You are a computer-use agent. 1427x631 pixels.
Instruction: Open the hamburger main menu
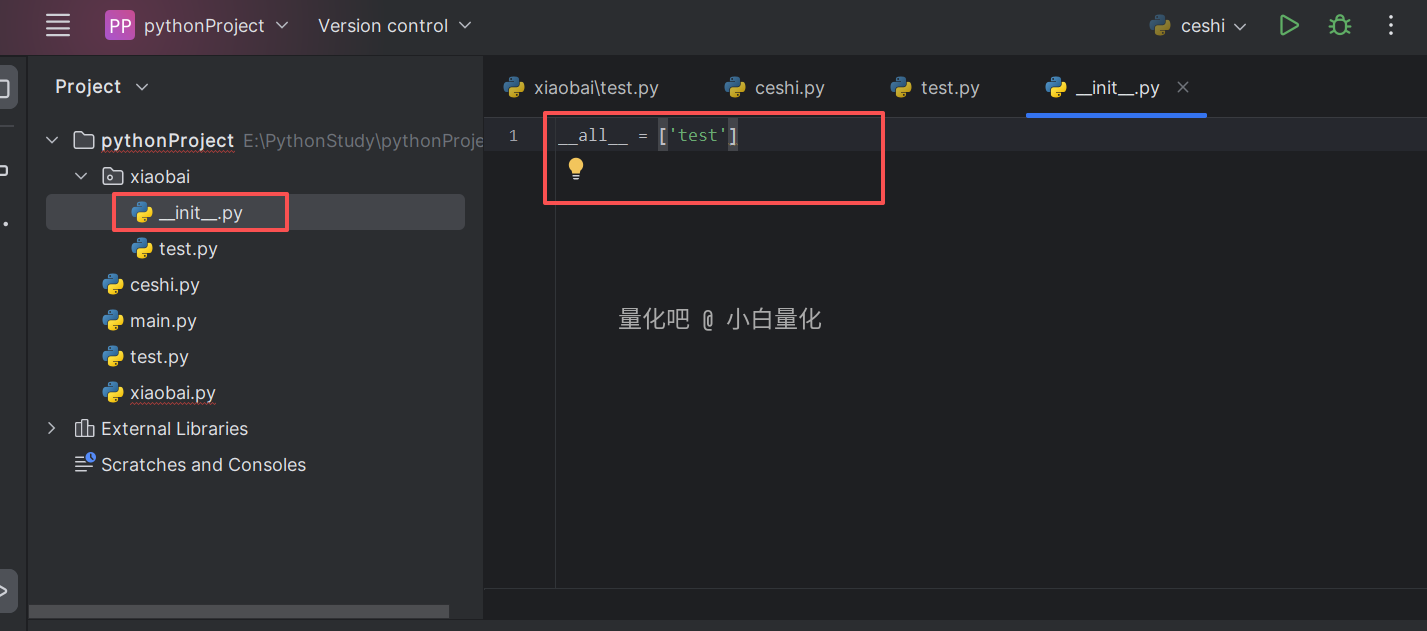[58, 26]
